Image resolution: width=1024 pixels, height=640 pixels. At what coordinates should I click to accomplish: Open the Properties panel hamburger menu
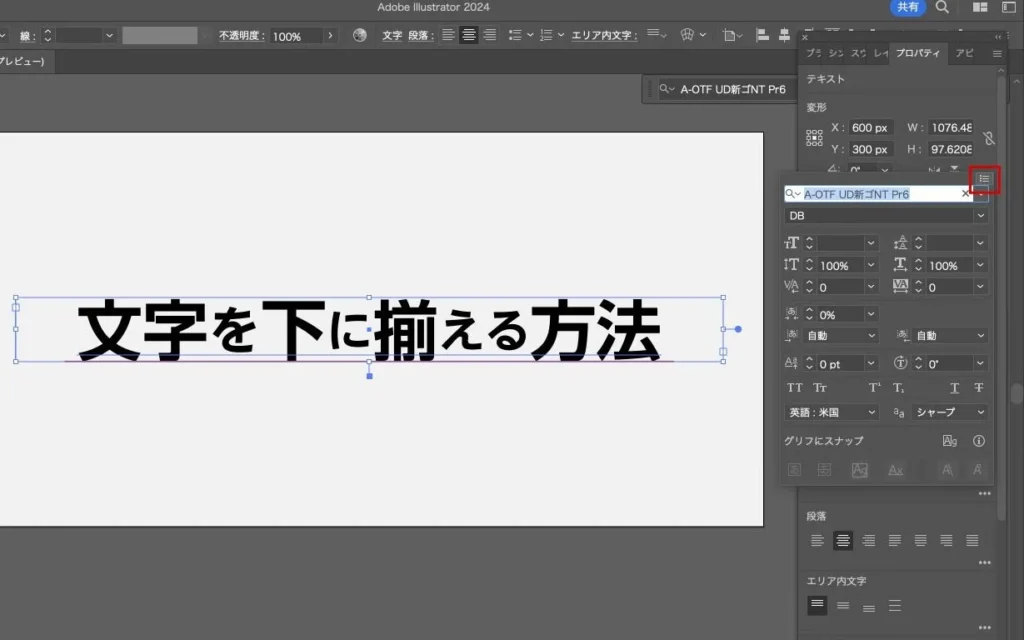pyautogui.click(x=997, y=53)
